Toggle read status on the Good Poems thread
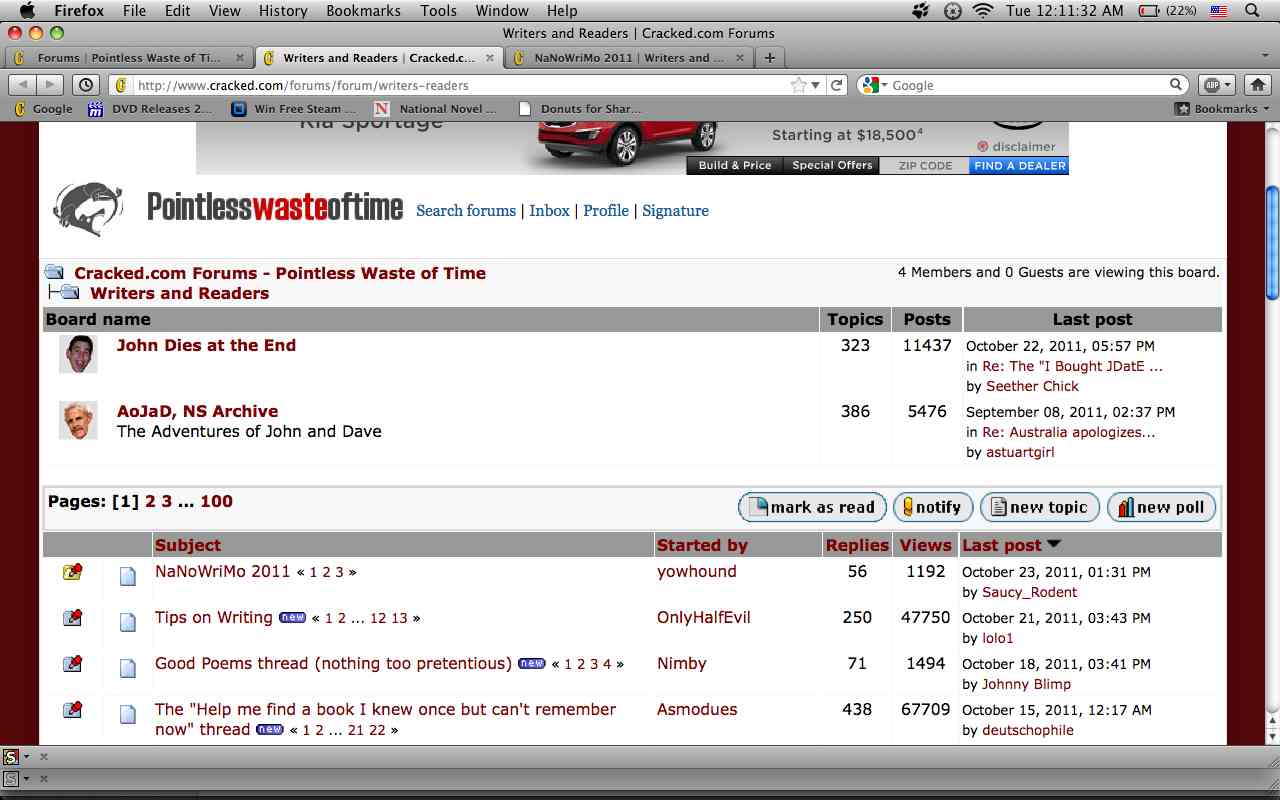The image size is (1280, 800). click(71, 663)
